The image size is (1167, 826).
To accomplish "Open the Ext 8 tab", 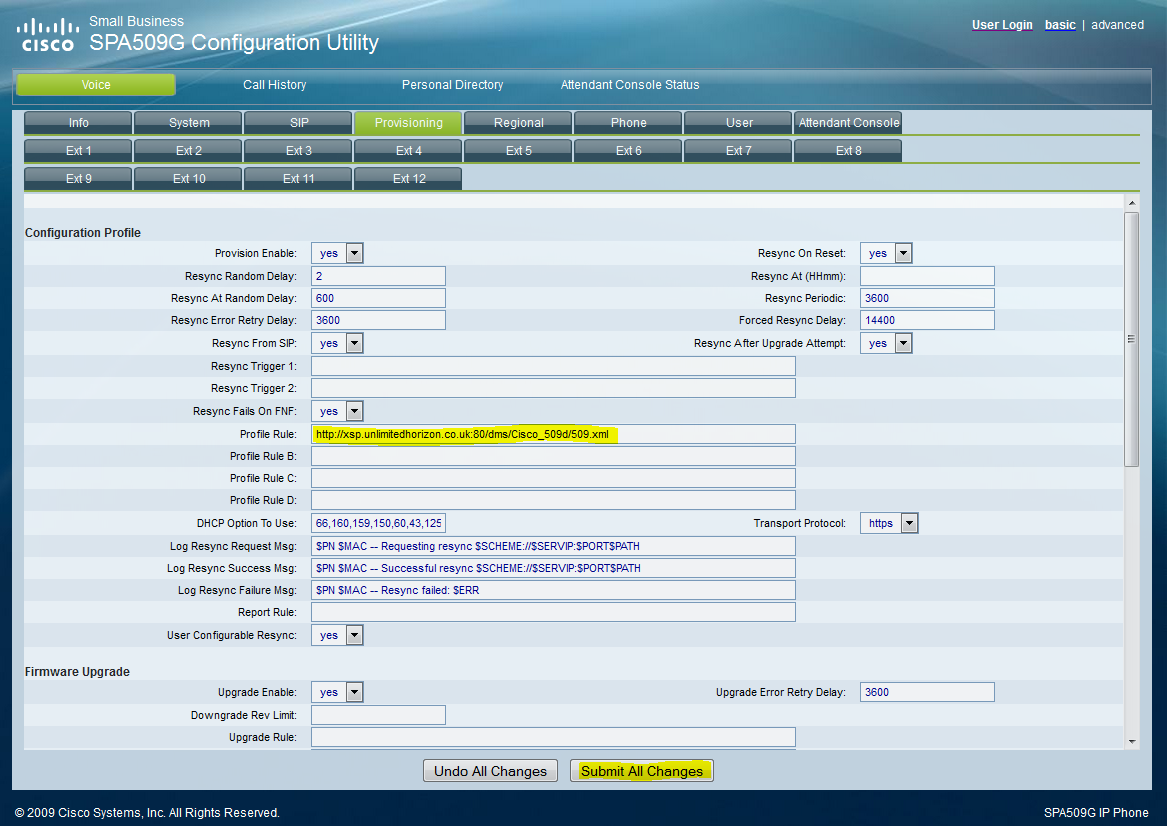I will 848,150.
